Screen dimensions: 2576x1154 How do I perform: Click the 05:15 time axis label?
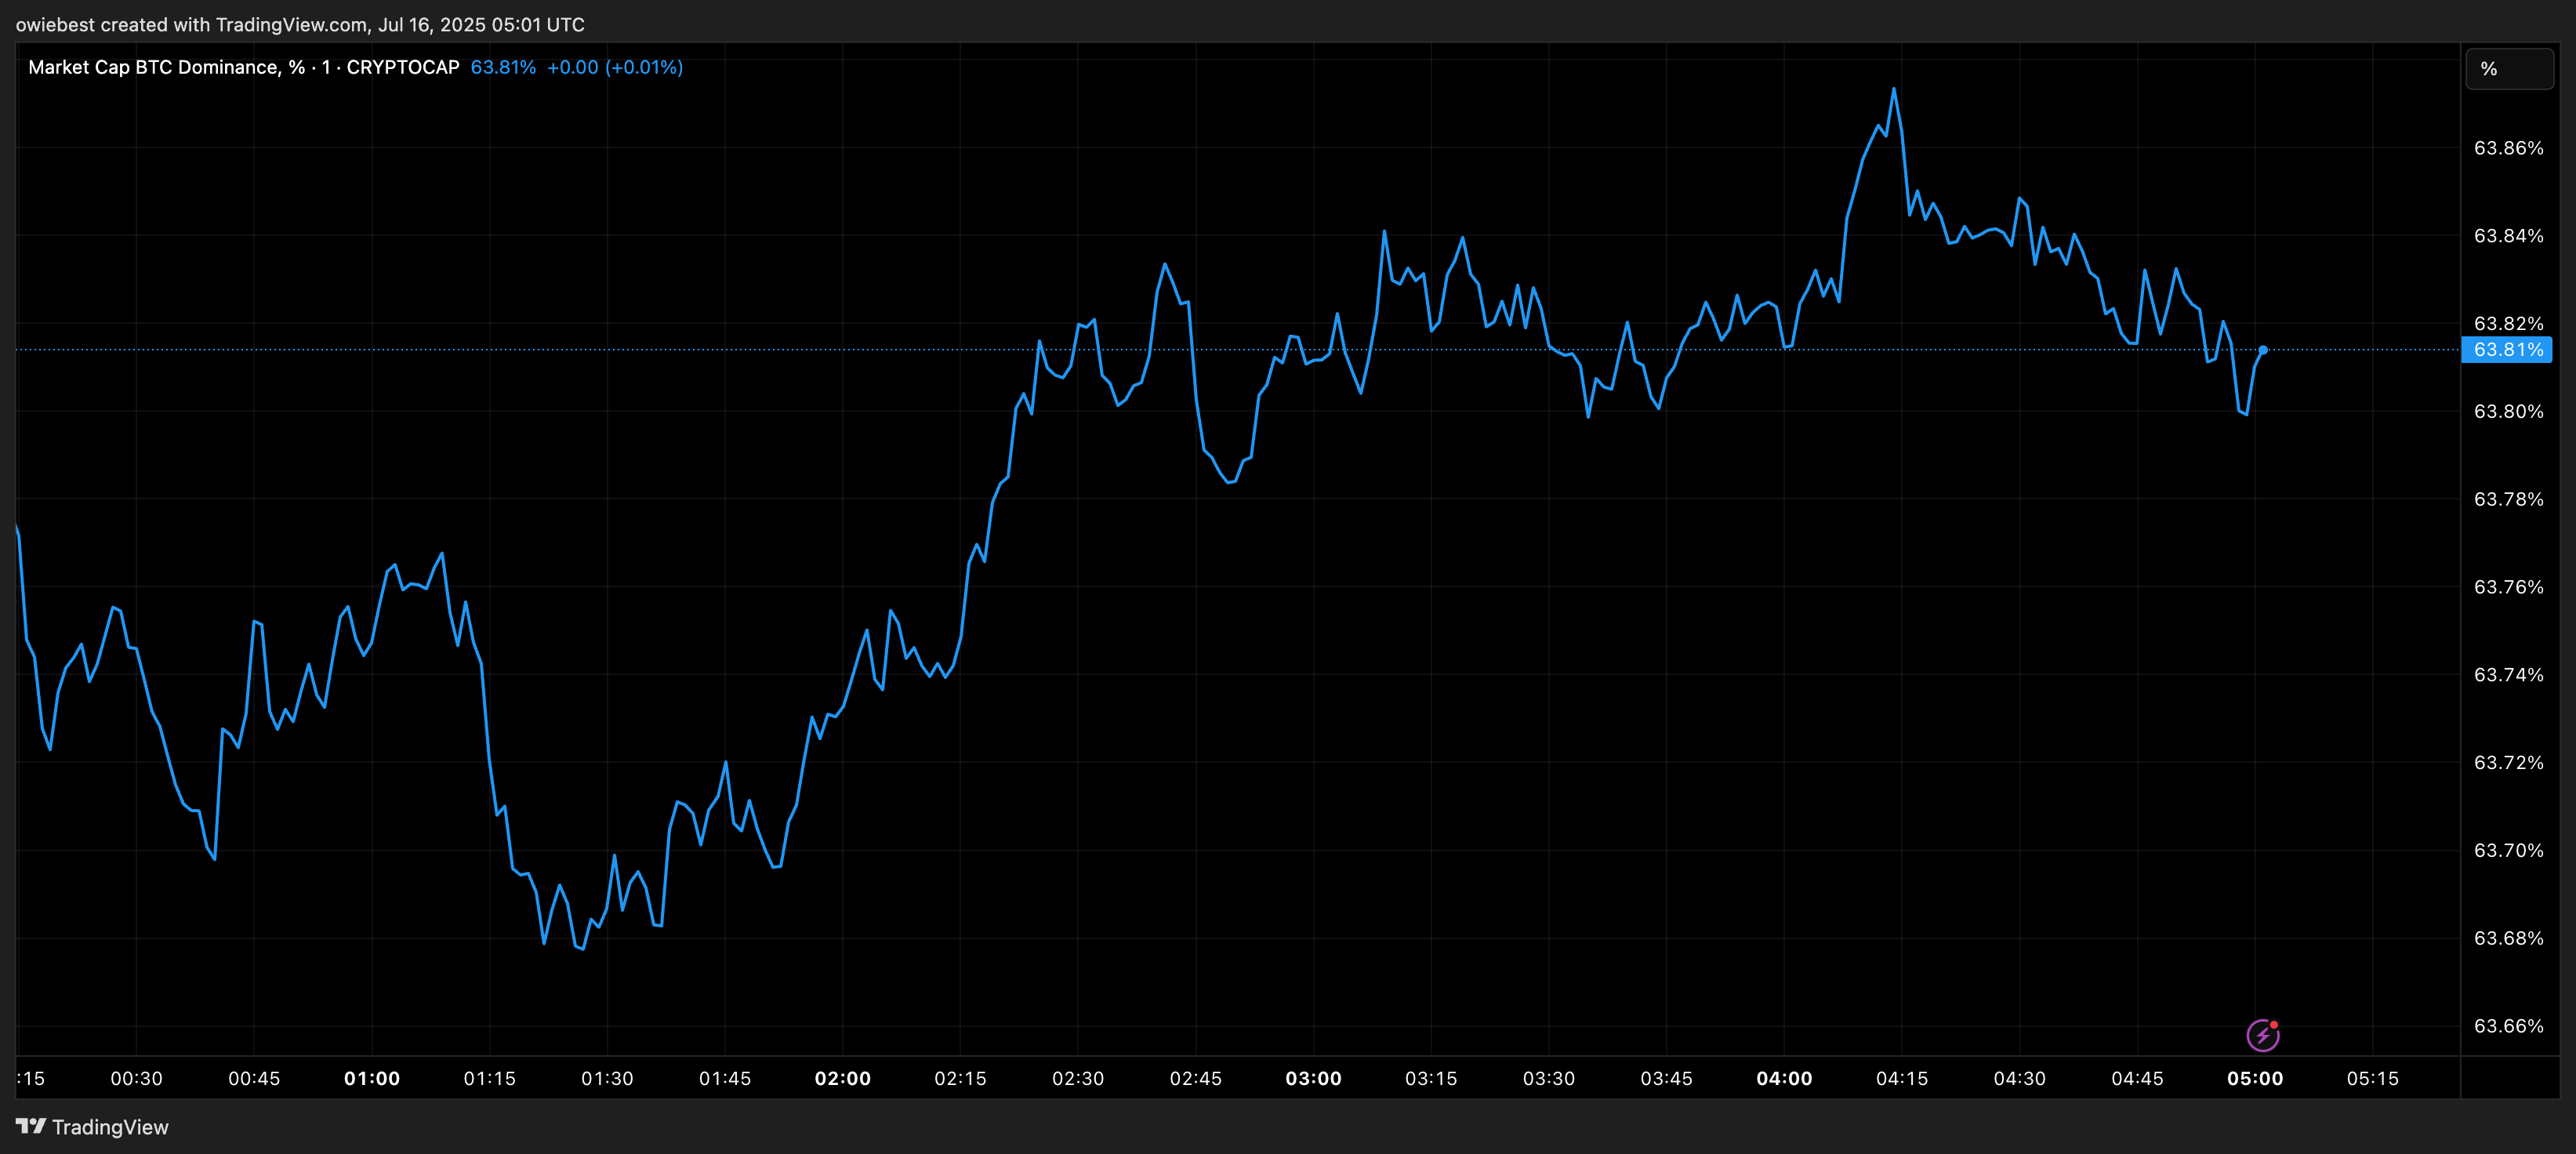coord(2373,1078)
